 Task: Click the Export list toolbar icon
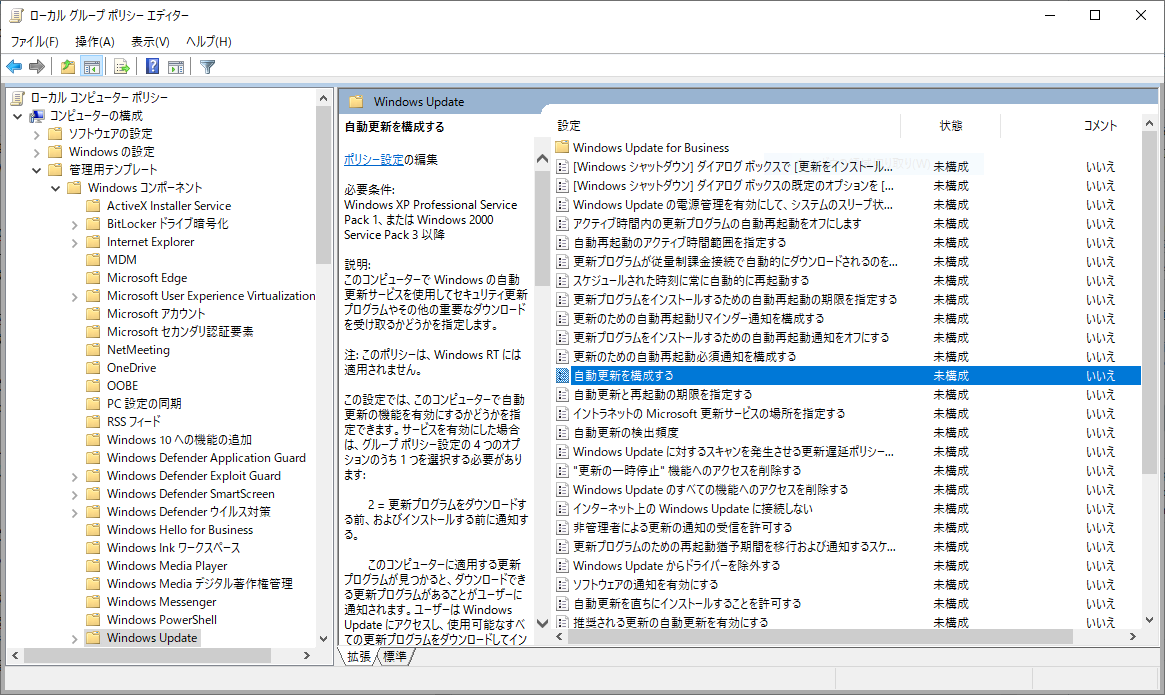122,67
